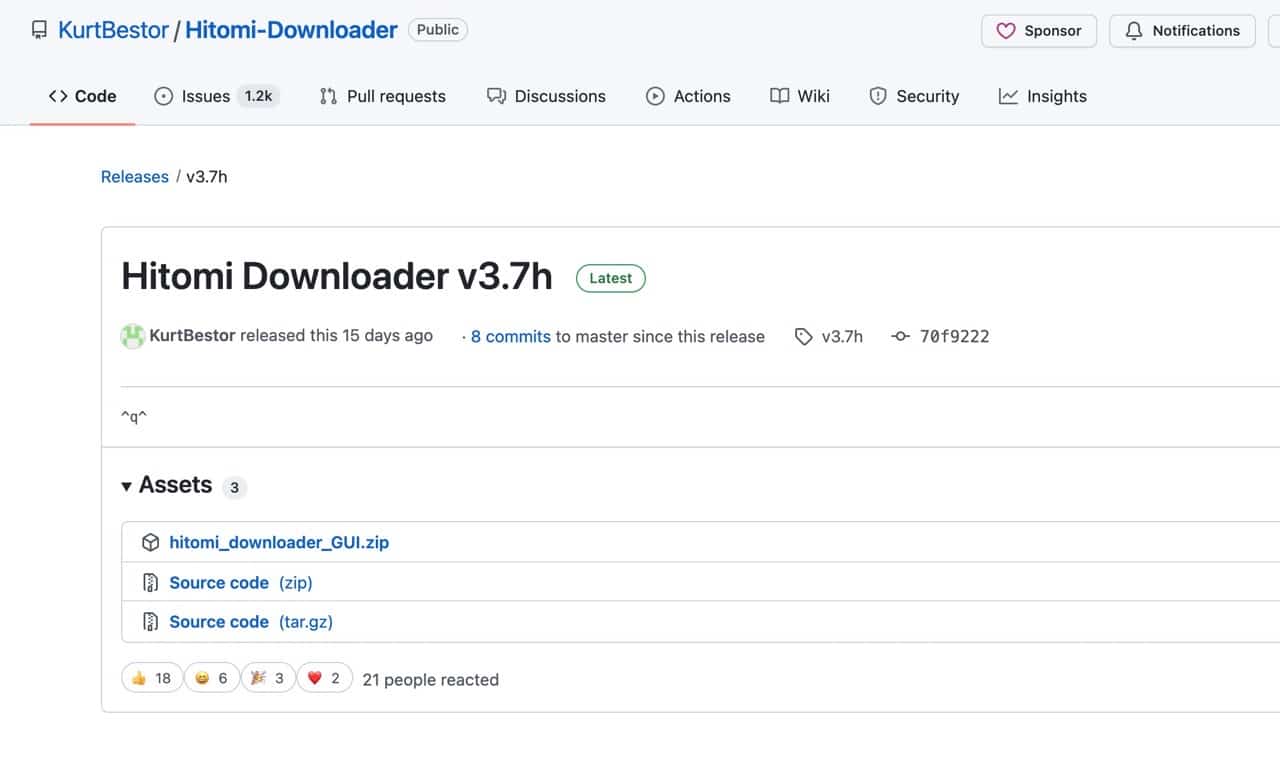This screenshot has height=758, width=1280.
Task: Toggle the hooray party reaction 3
Action: 268,678
